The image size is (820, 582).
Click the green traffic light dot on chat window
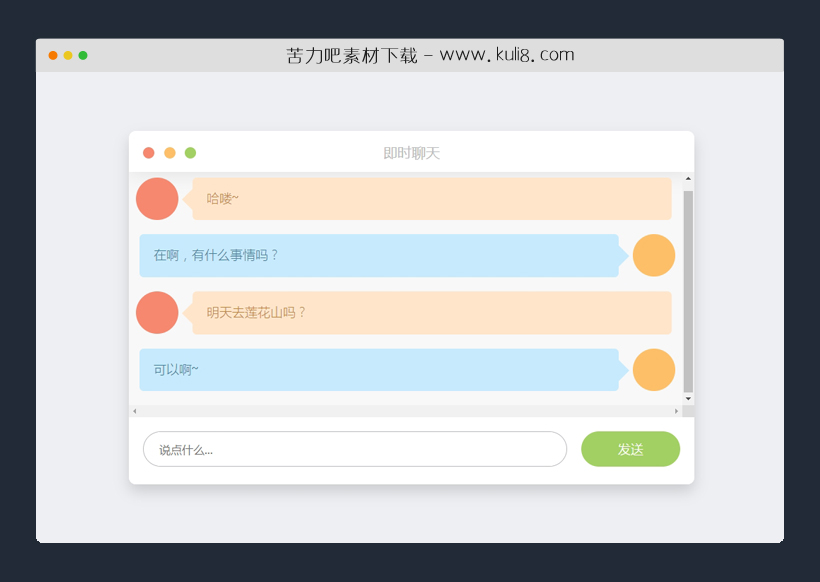click(x=190, y=152)
